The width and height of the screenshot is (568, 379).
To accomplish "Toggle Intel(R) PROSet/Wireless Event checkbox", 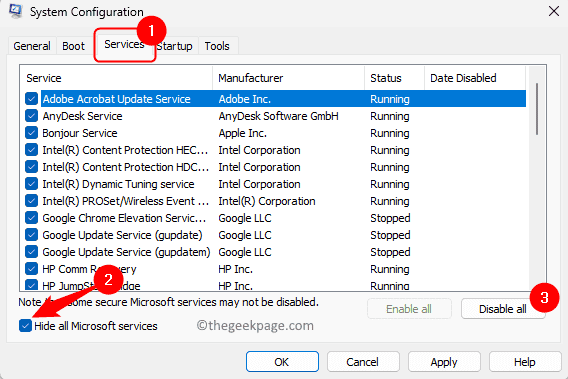I will coord(32,201).
